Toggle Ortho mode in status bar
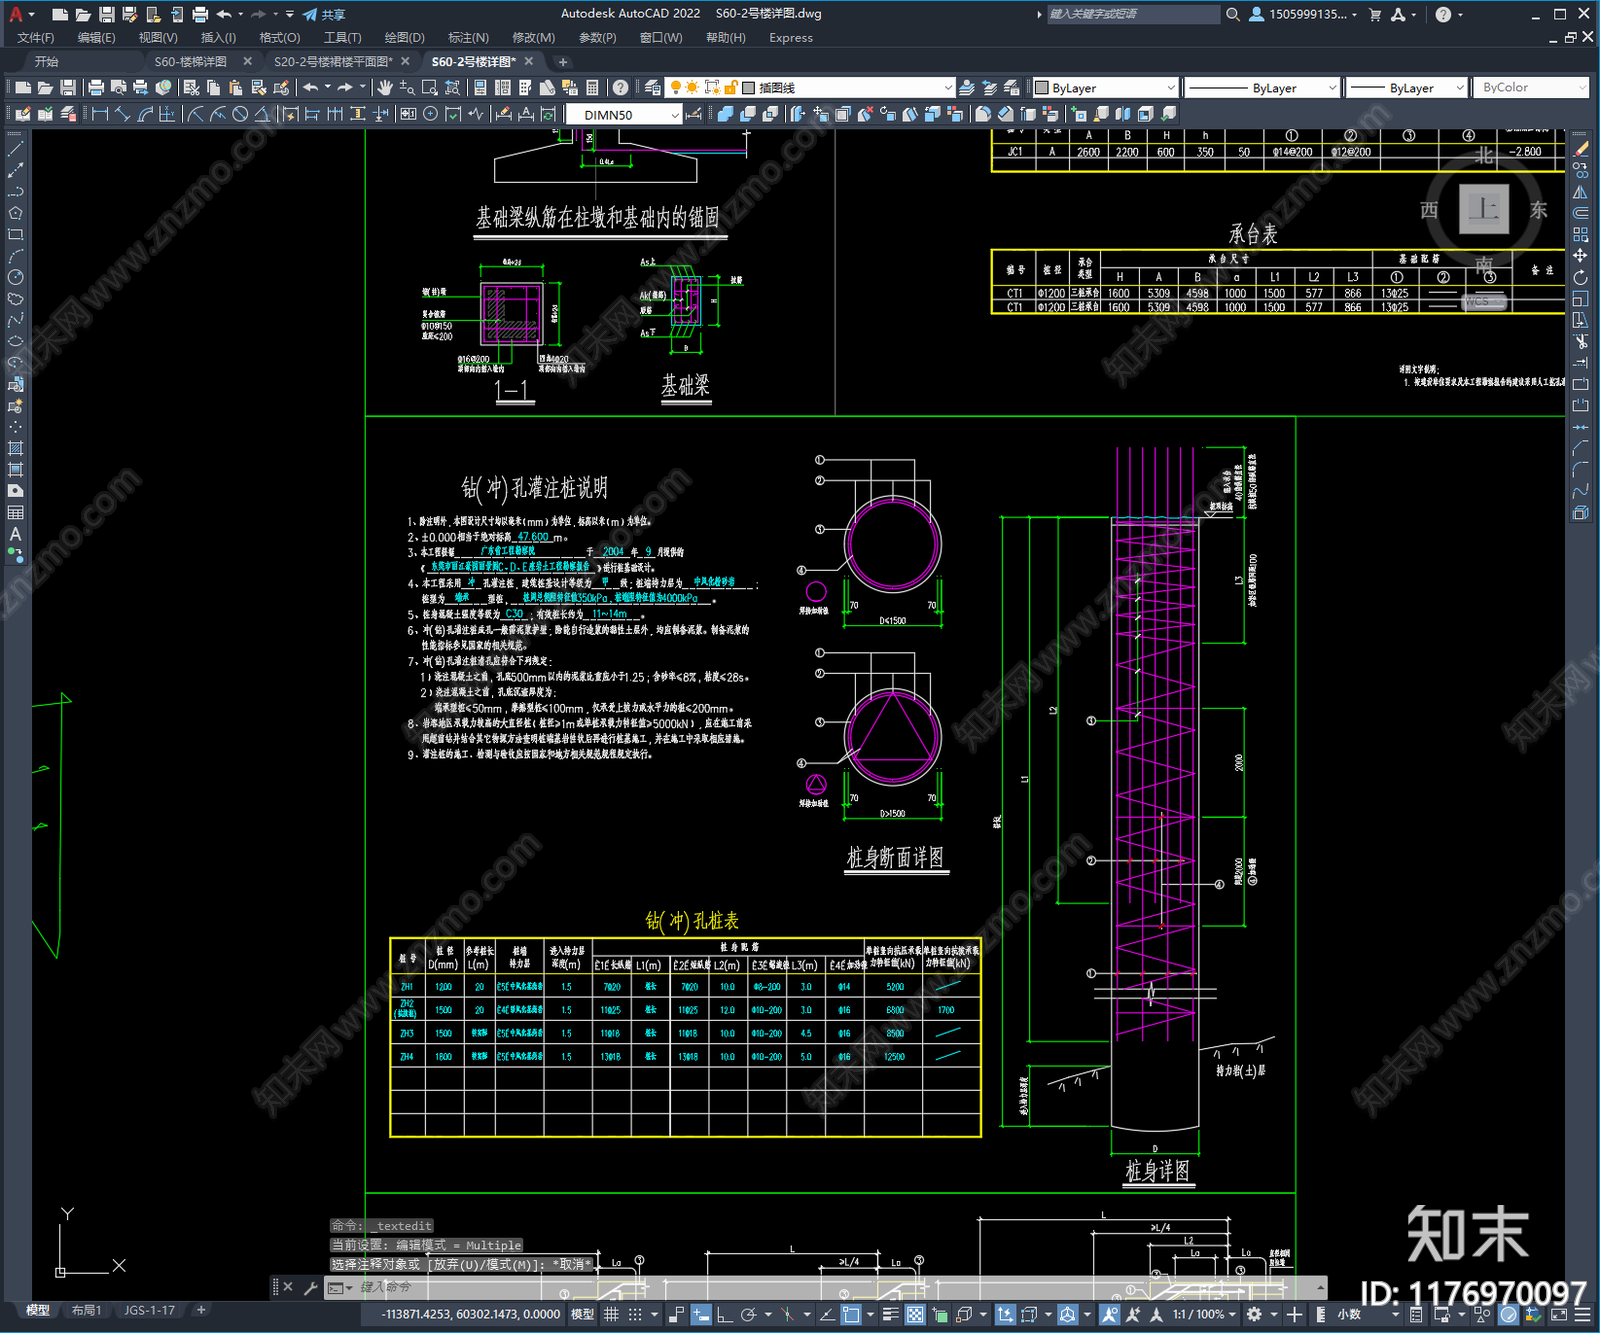This screenshot has height=1333, width=1600. click(723, 1314)
